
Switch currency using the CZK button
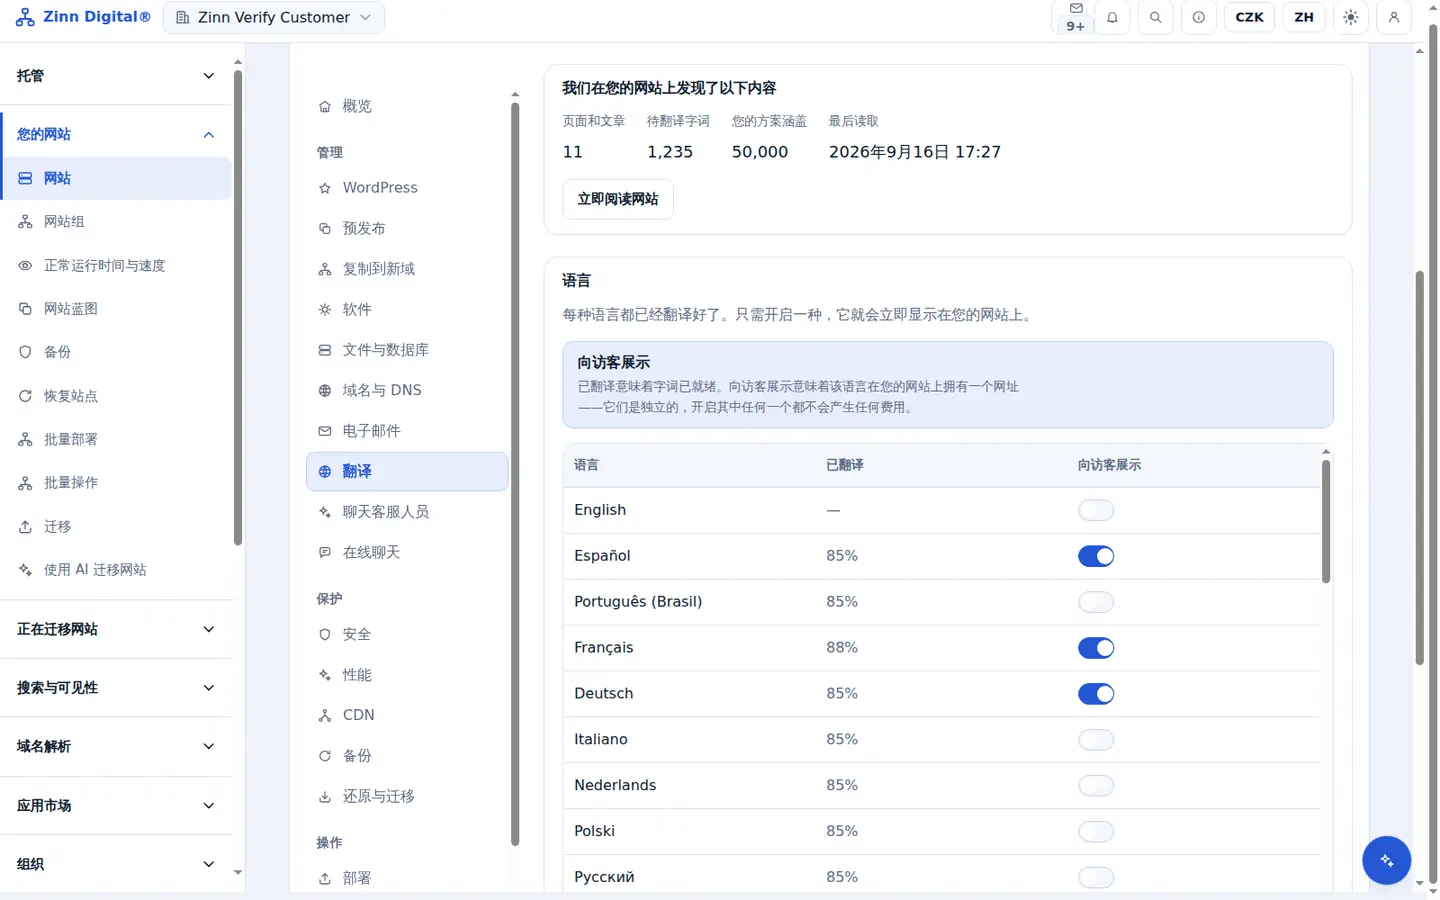point(1249,17)
